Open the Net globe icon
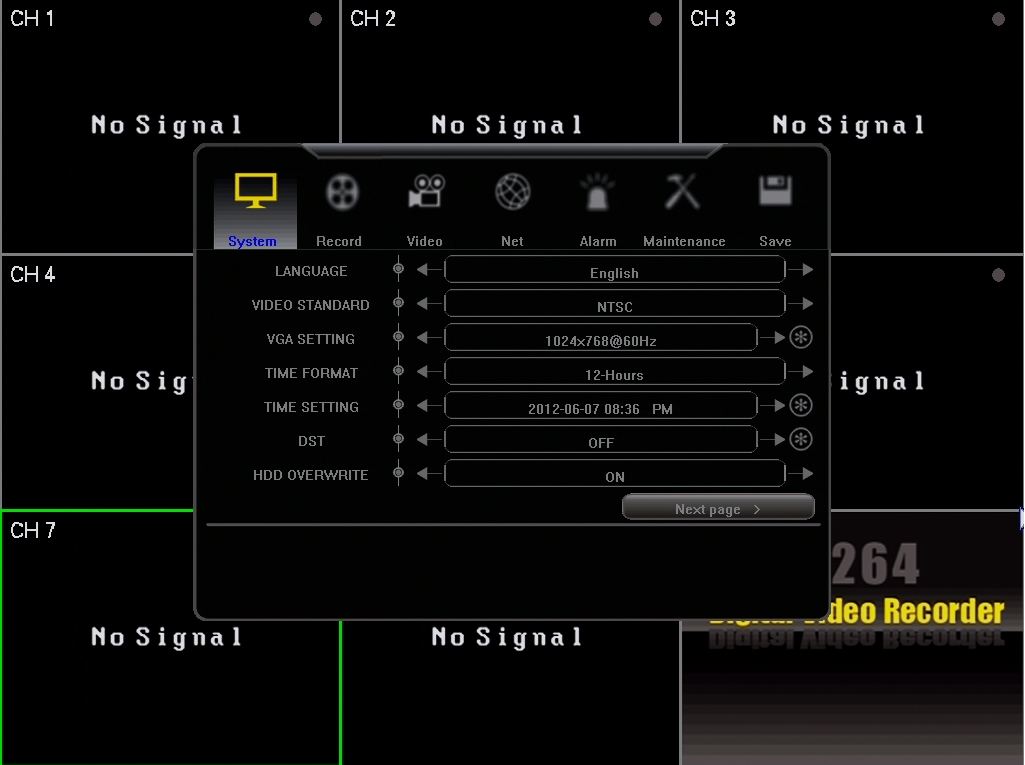The width and height of the screenshot is (1025, 765). pos(512,192)
